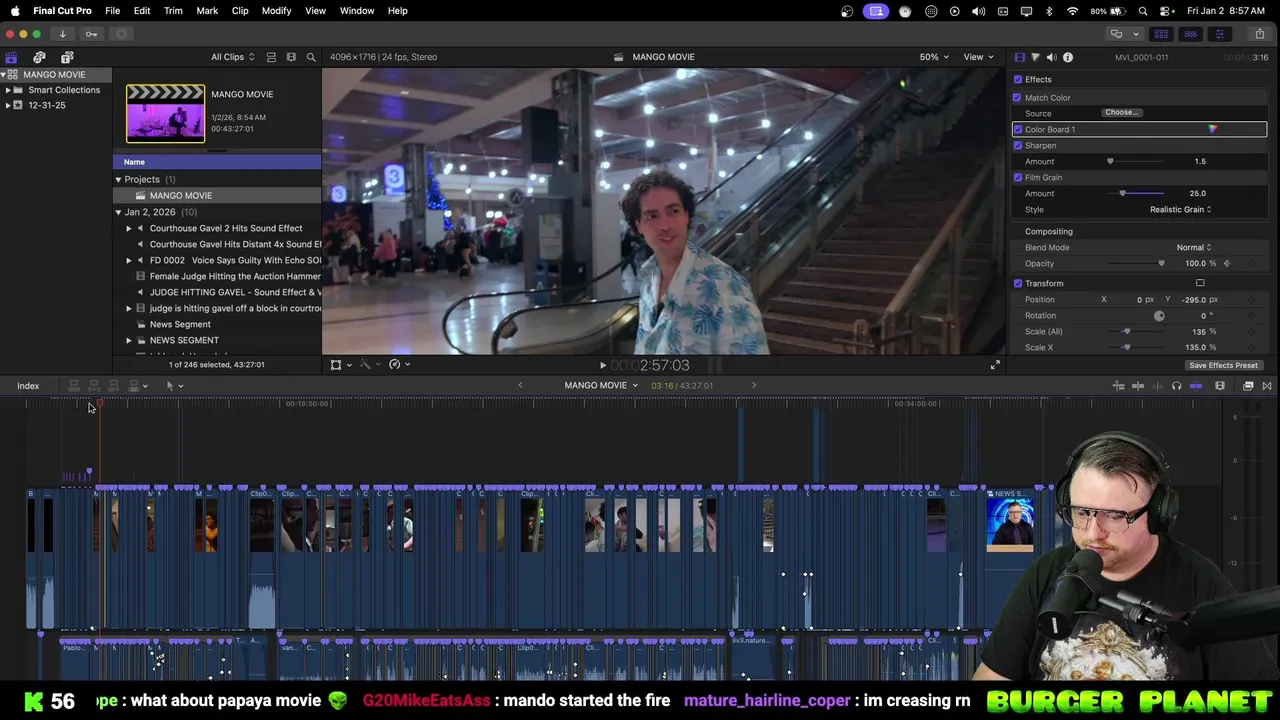Image resolution: width=1280 pixels, height=720 pixels.
Task: Adjust the Sharpen Amount slider
Action: tap(1110, 162)
